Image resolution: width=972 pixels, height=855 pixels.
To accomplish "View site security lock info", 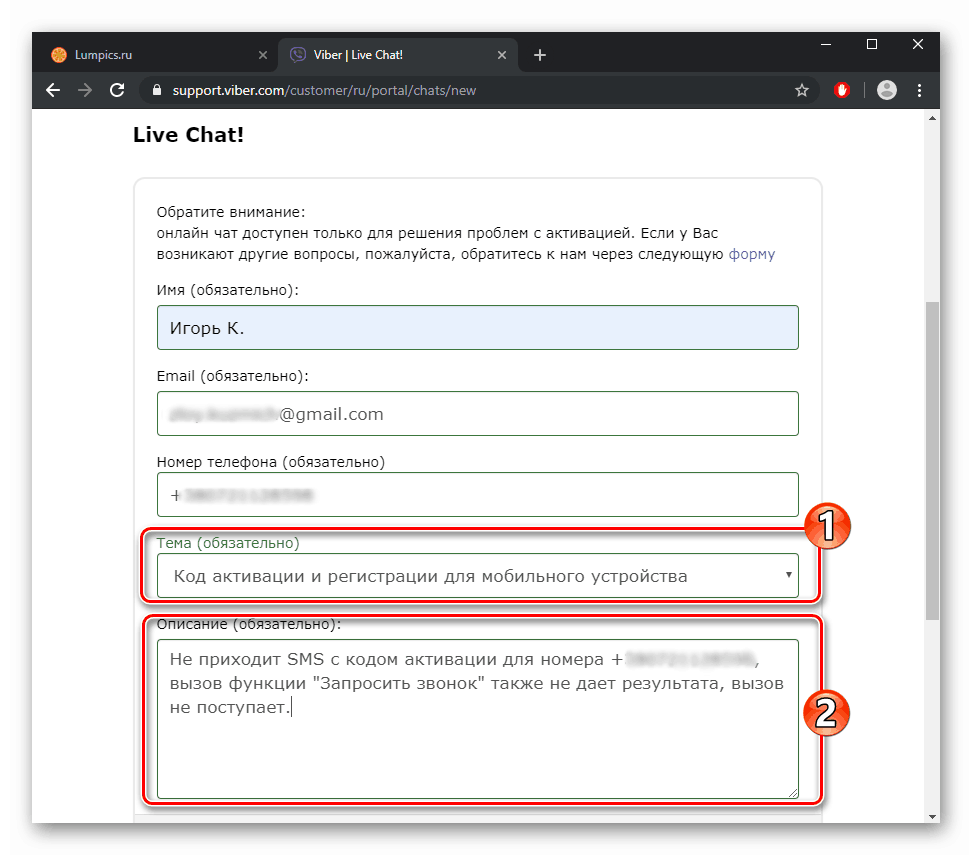I will pyautogui.click(x=157, y=91).
